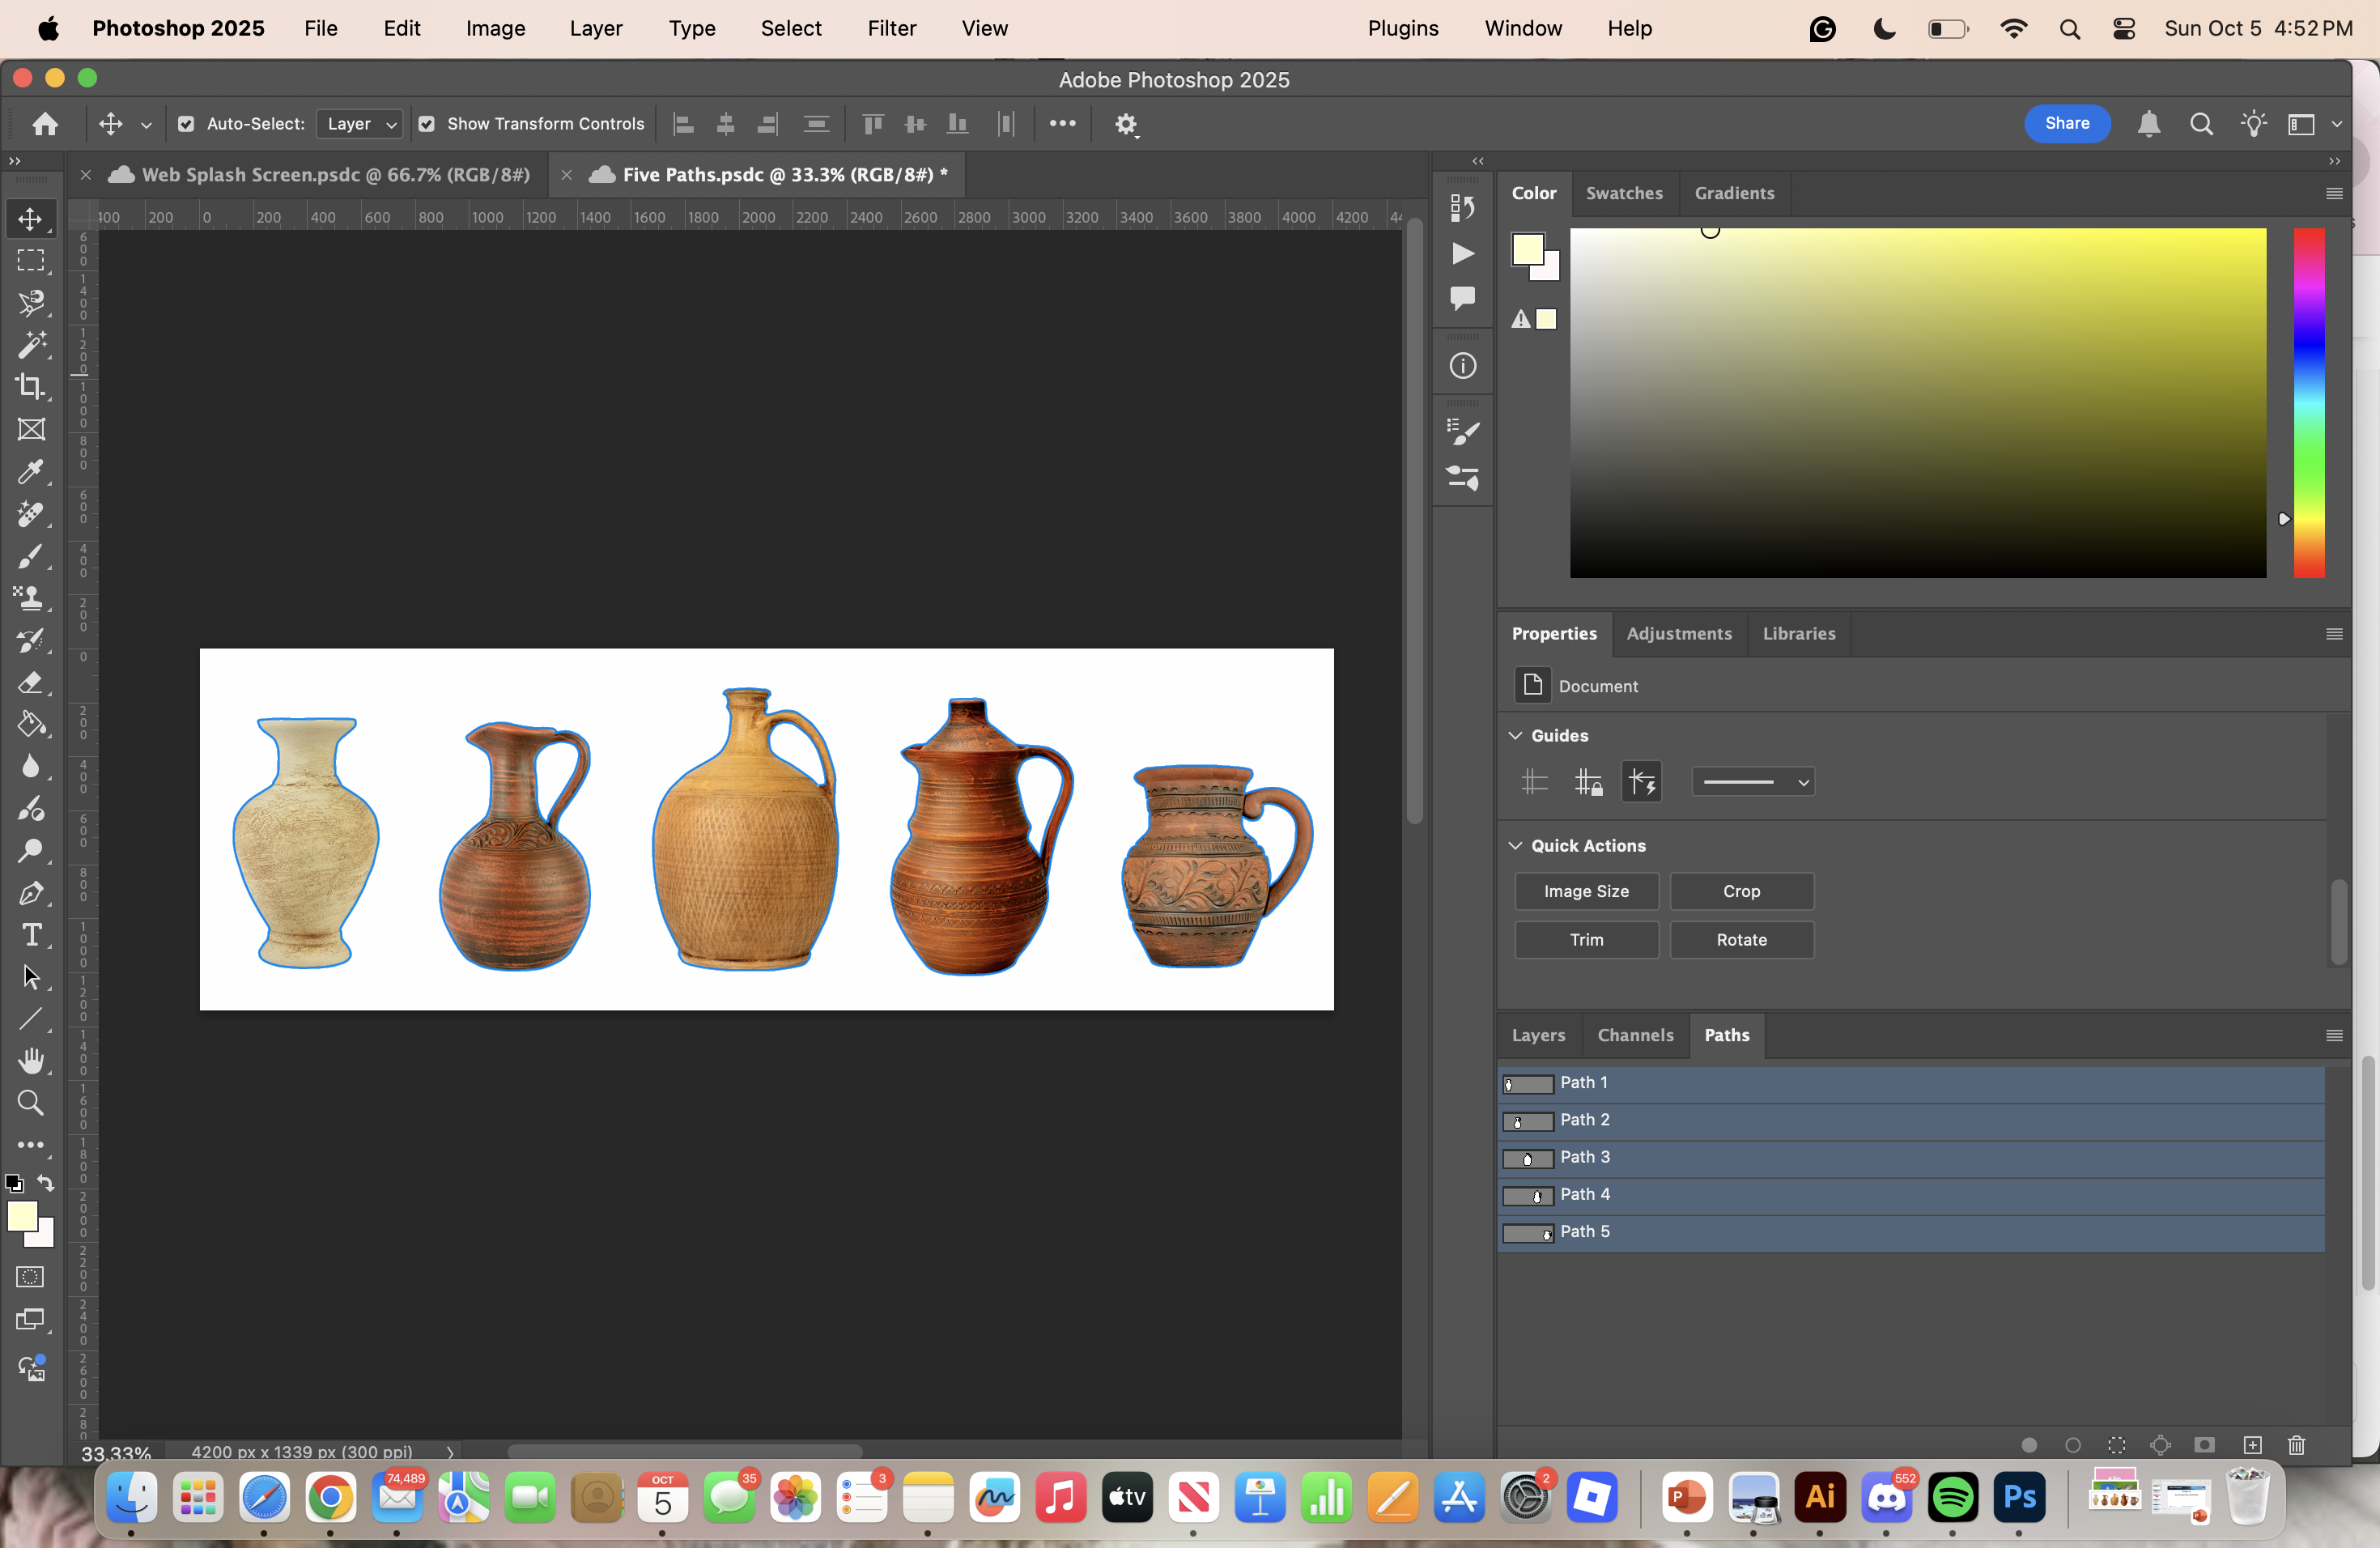
Task: Select the Horizontal Type tool
Action: click(30, 935)
